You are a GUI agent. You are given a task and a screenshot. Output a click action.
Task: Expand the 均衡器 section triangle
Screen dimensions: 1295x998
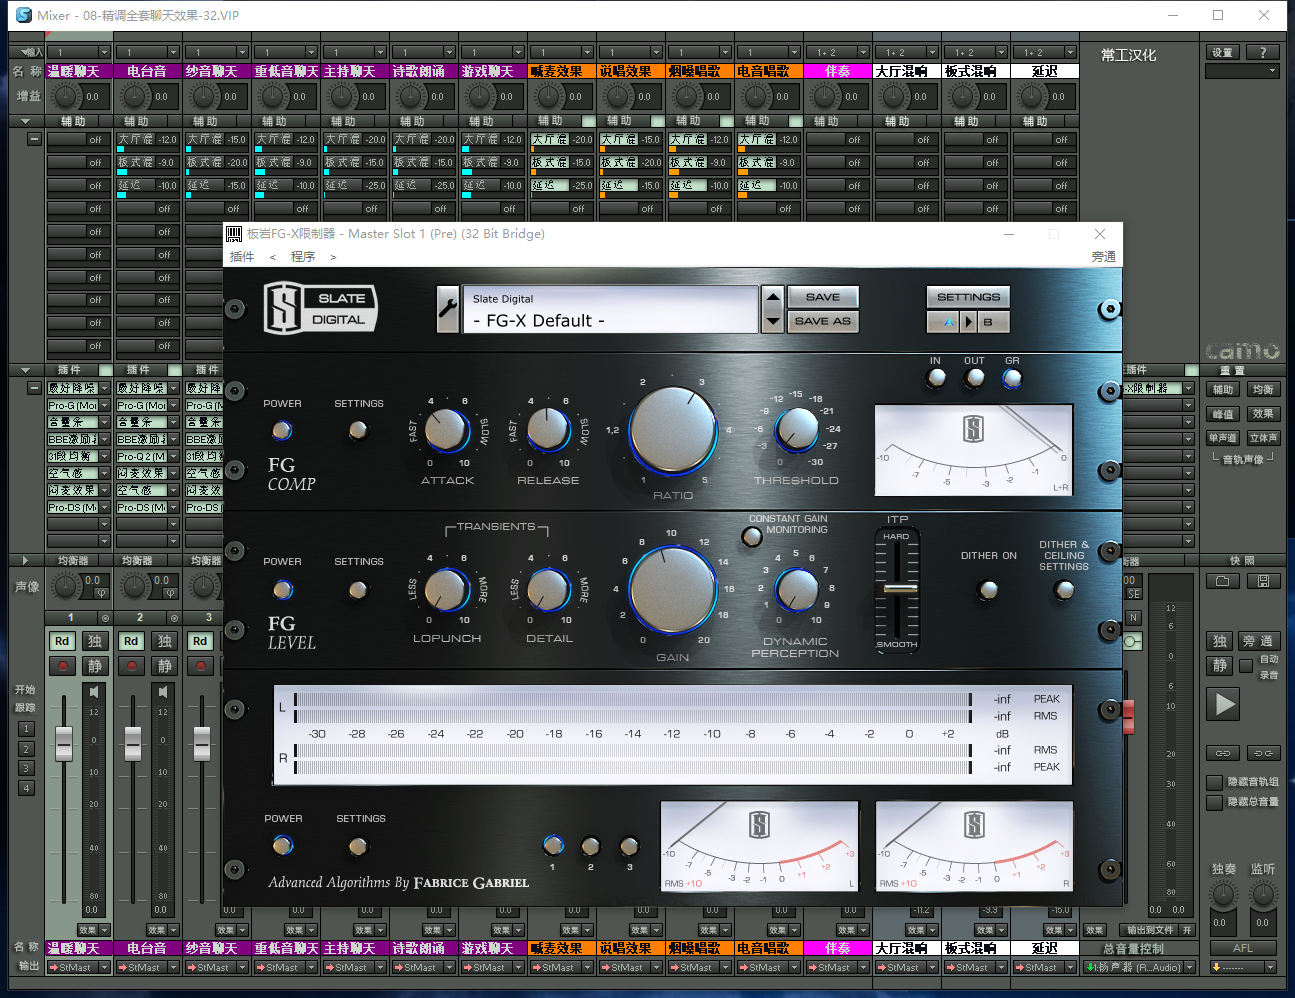tap(26, 560)
